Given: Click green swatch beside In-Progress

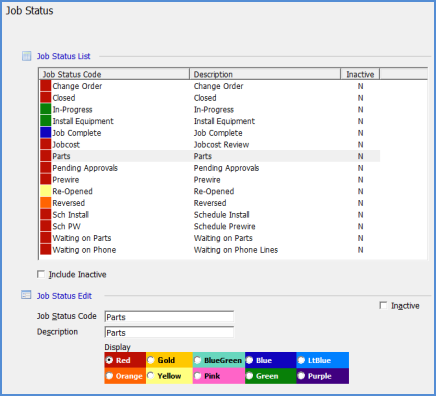Looking at the screenshot, I should (45, 109).
